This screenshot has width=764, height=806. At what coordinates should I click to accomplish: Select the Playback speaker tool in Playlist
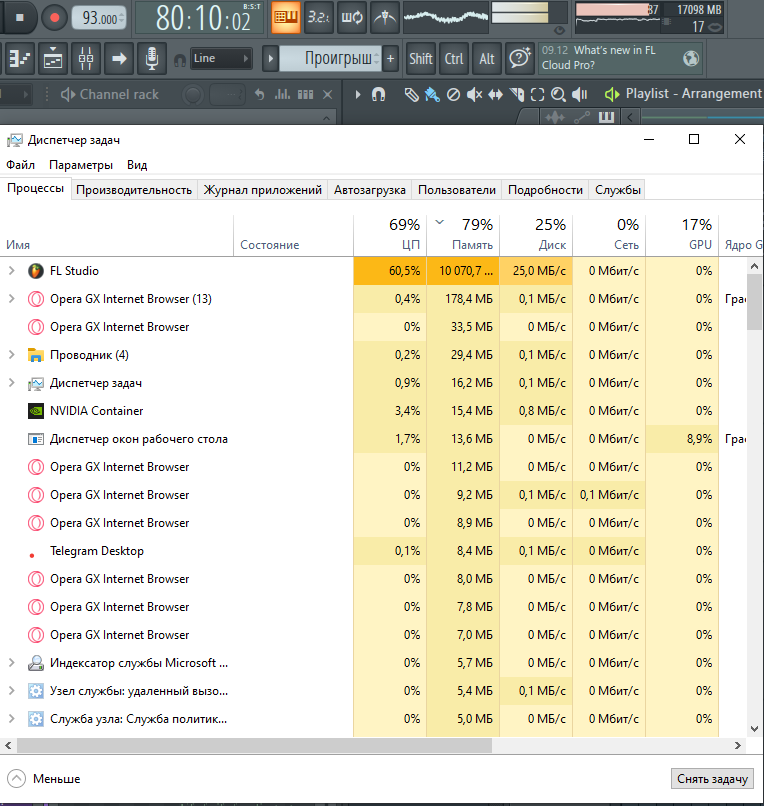coord(579,95)
